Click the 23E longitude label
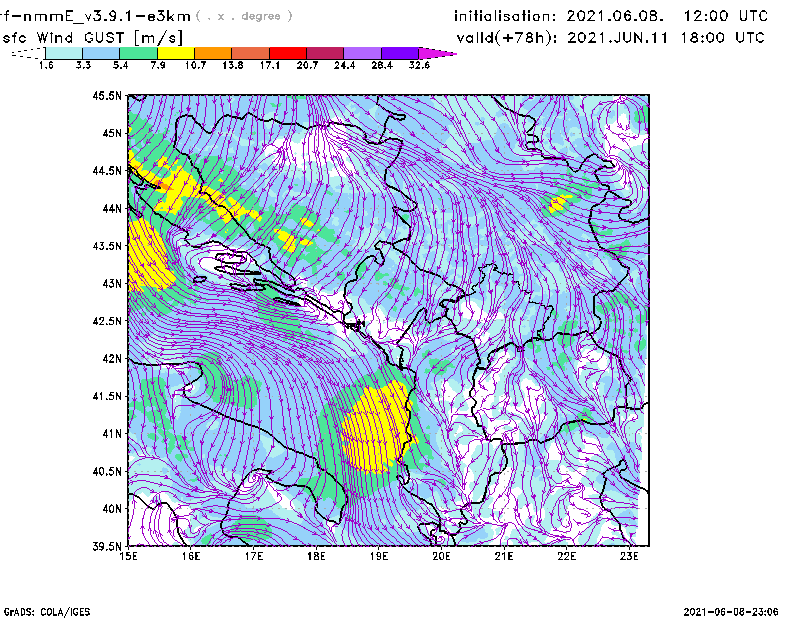Screen dimensions: 800x618 629,556
